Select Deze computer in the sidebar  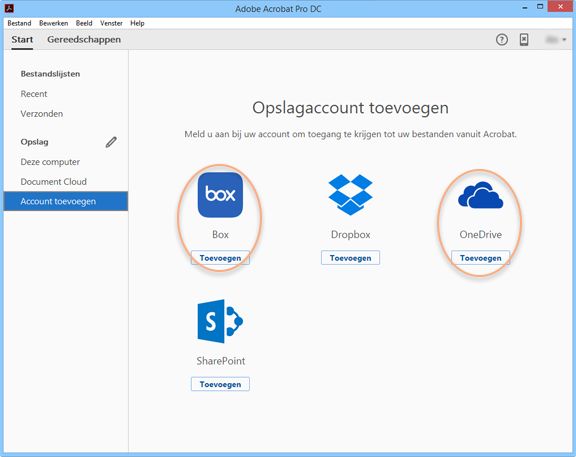(x=50, y=162)
